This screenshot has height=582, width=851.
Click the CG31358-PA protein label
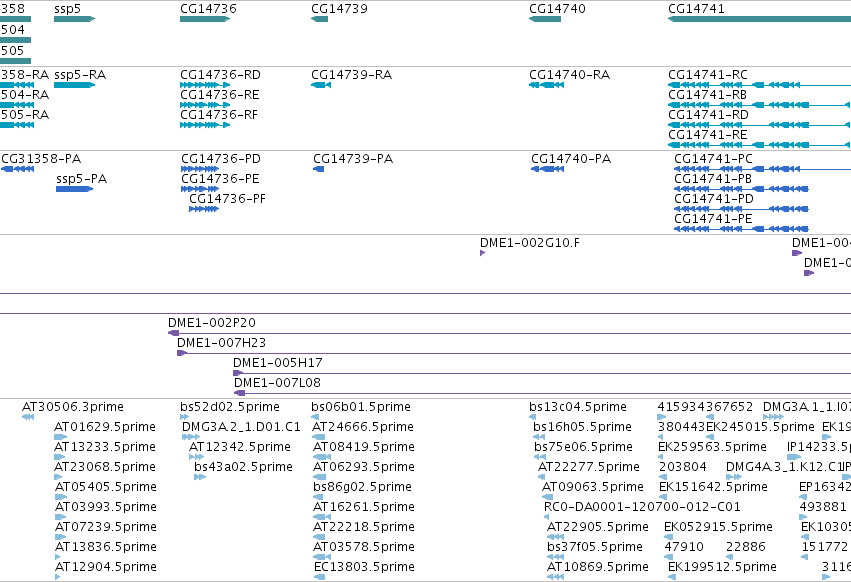(41, 159)
